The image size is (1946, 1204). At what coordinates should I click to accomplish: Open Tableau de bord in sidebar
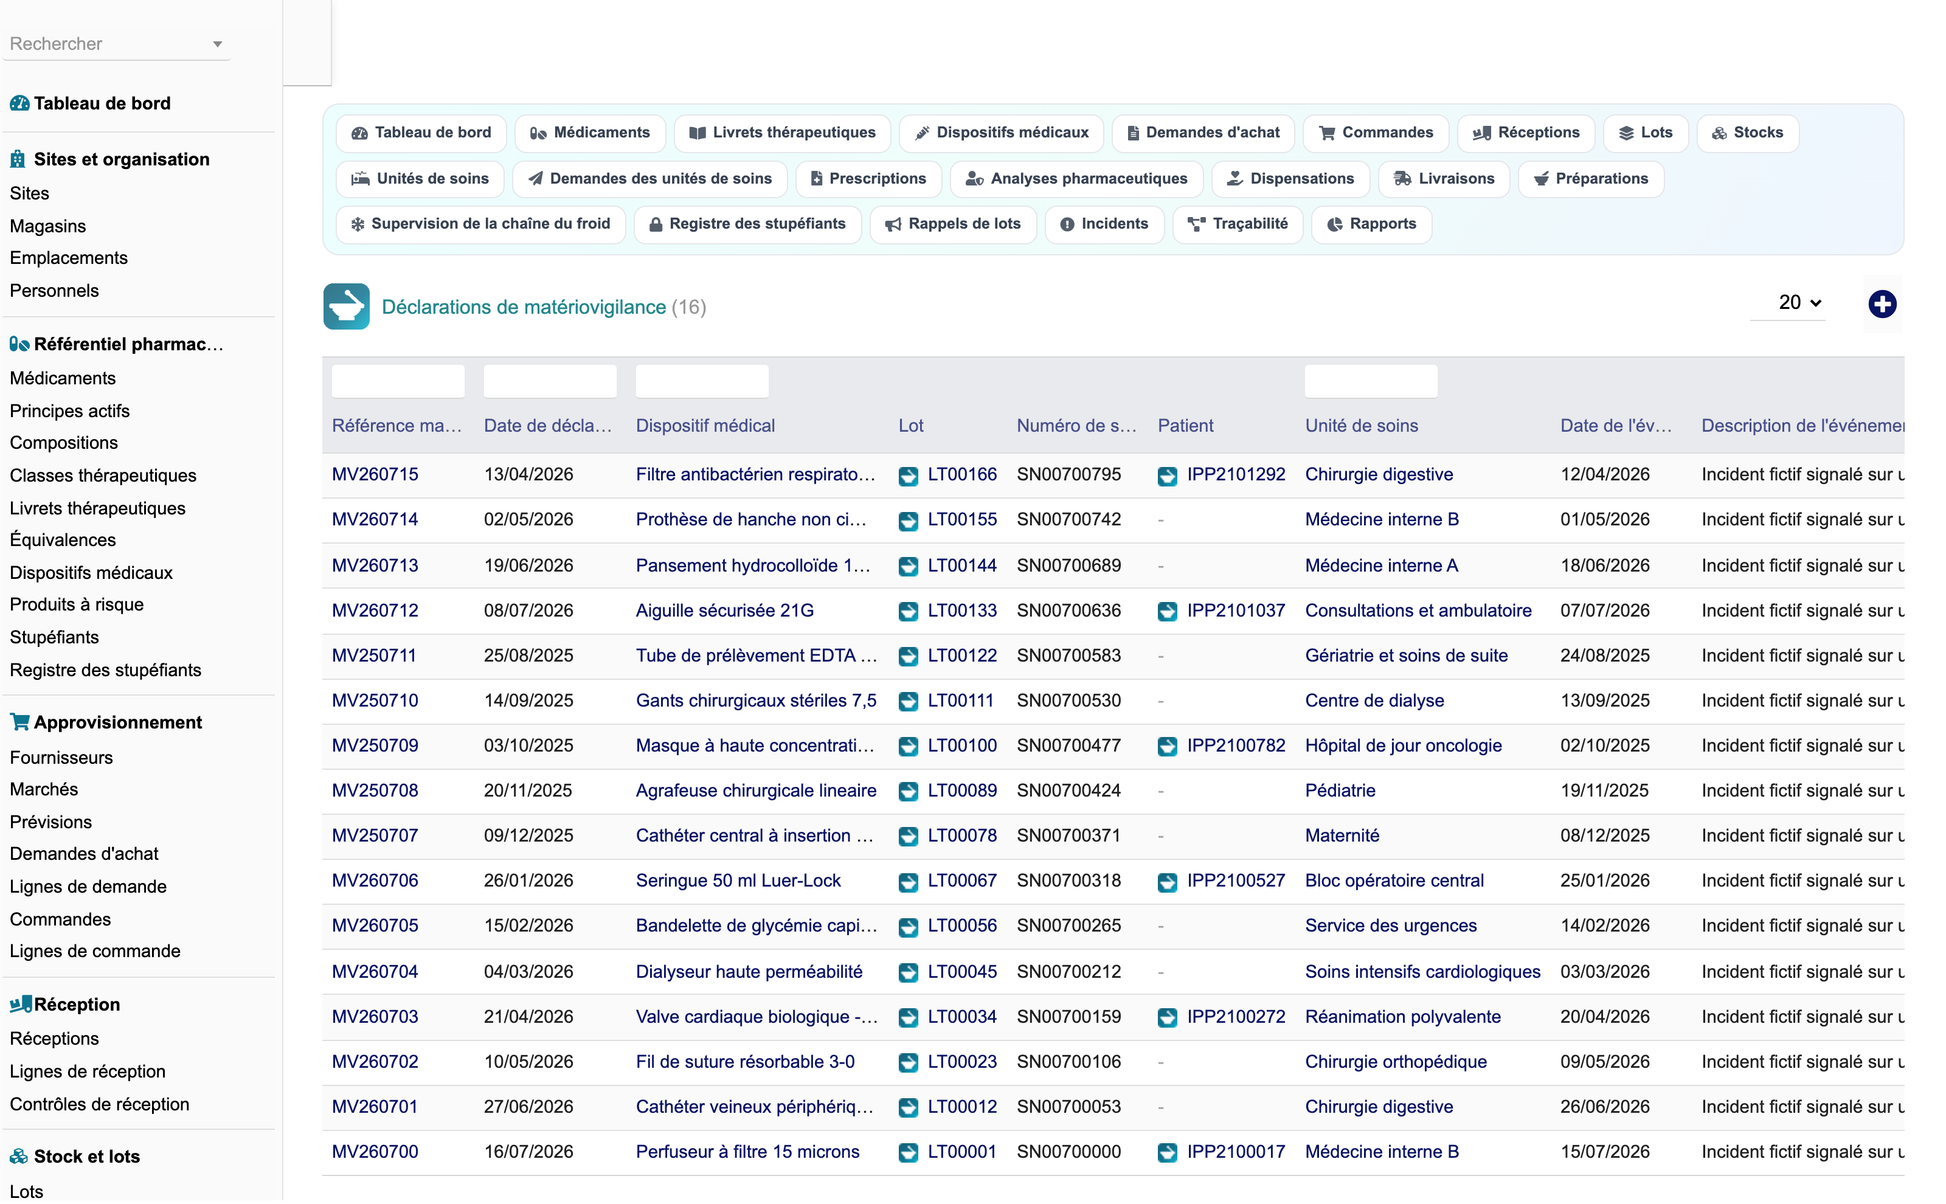point(101,103)
